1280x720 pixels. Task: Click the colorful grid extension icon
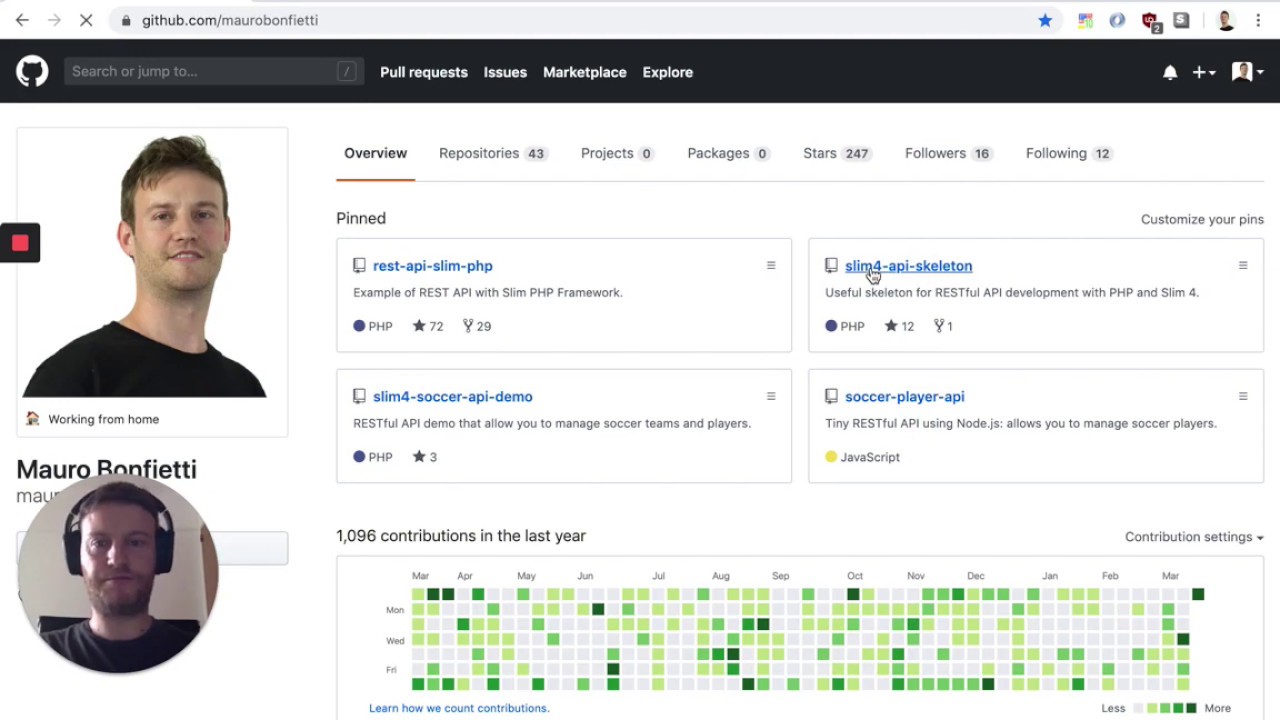click(1085, 20)
